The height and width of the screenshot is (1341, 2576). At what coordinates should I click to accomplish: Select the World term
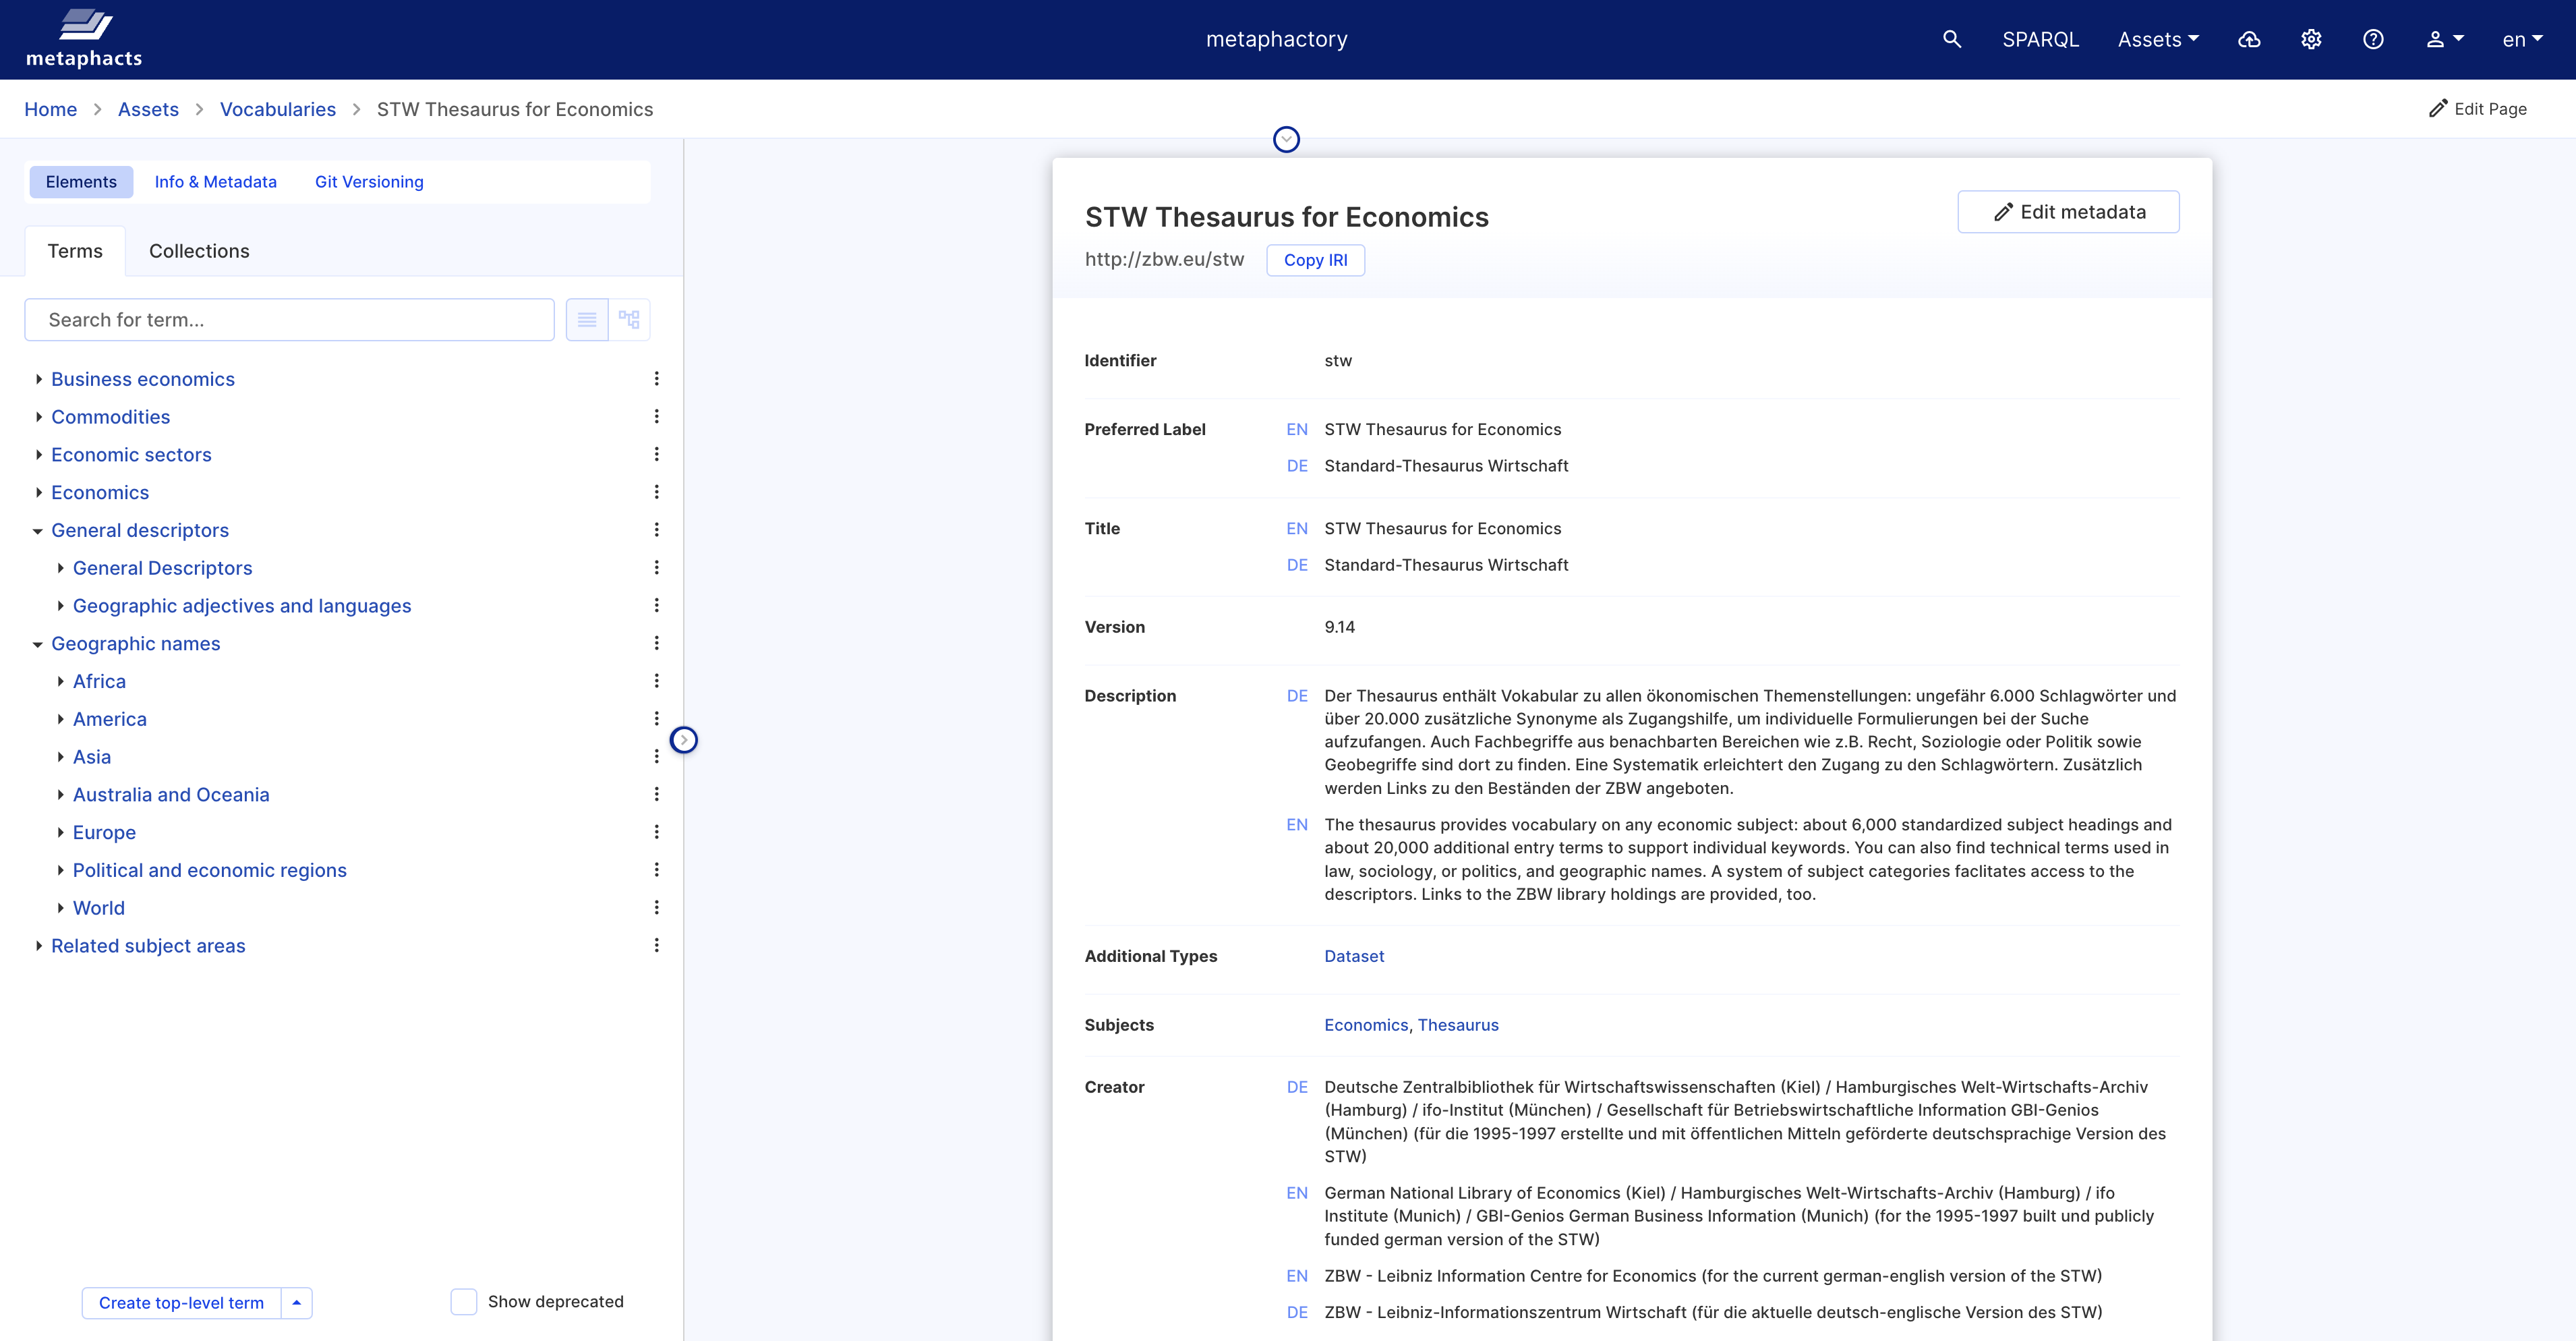point(99,908)
